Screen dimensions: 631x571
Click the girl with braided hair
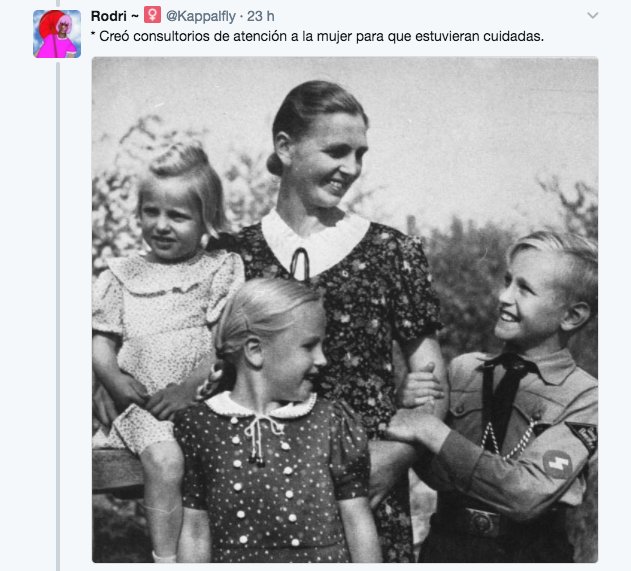coord(270,418)
